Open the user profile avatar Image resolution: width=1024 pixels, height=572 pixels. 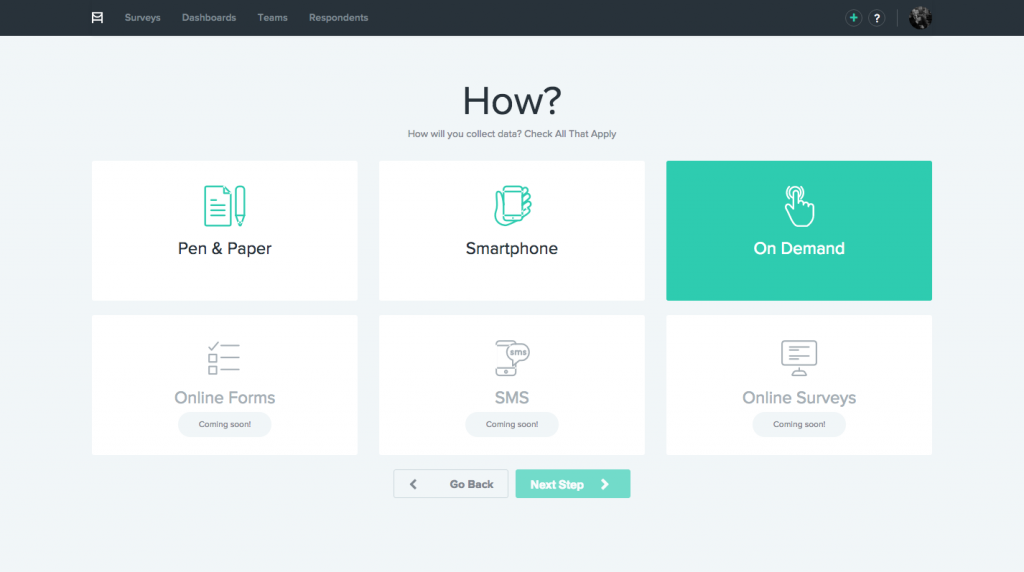click(x=920, y=18)
